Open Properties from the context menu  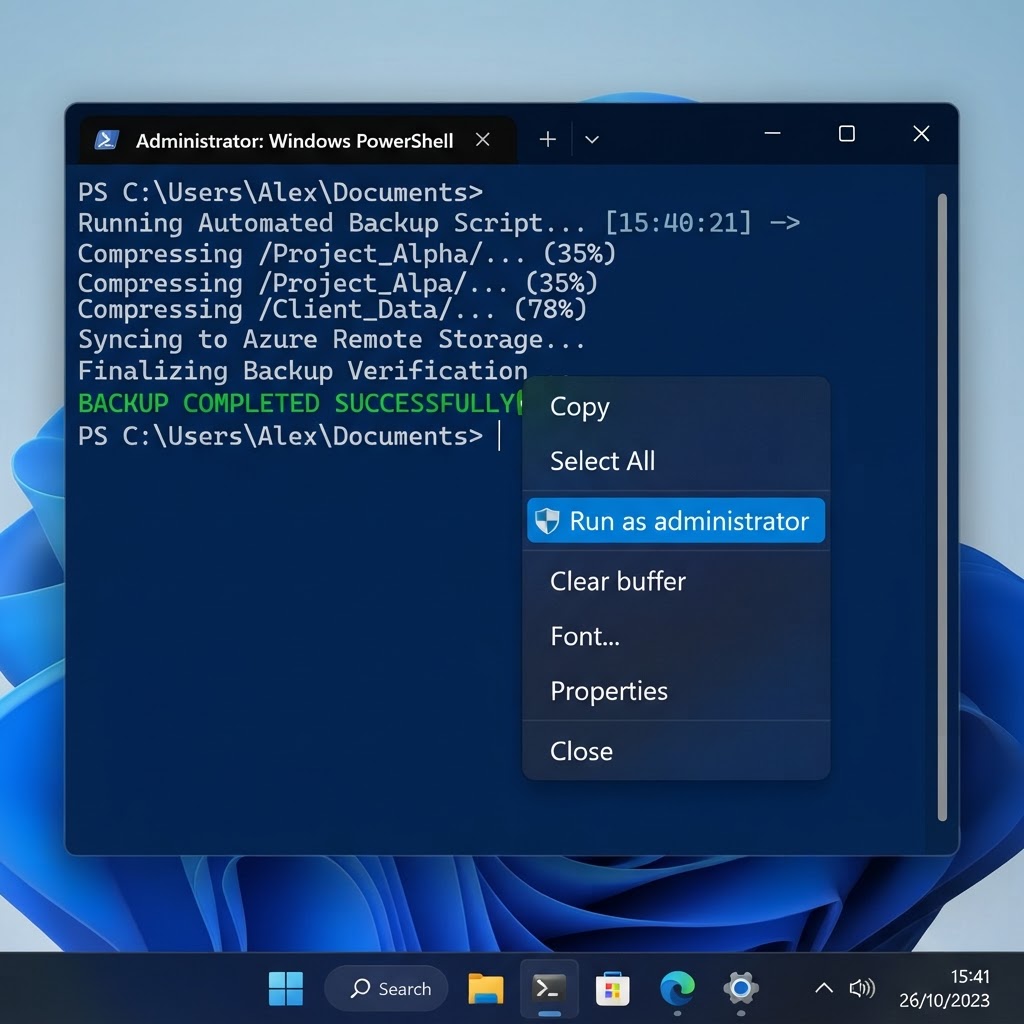click(x=676, y=691)
